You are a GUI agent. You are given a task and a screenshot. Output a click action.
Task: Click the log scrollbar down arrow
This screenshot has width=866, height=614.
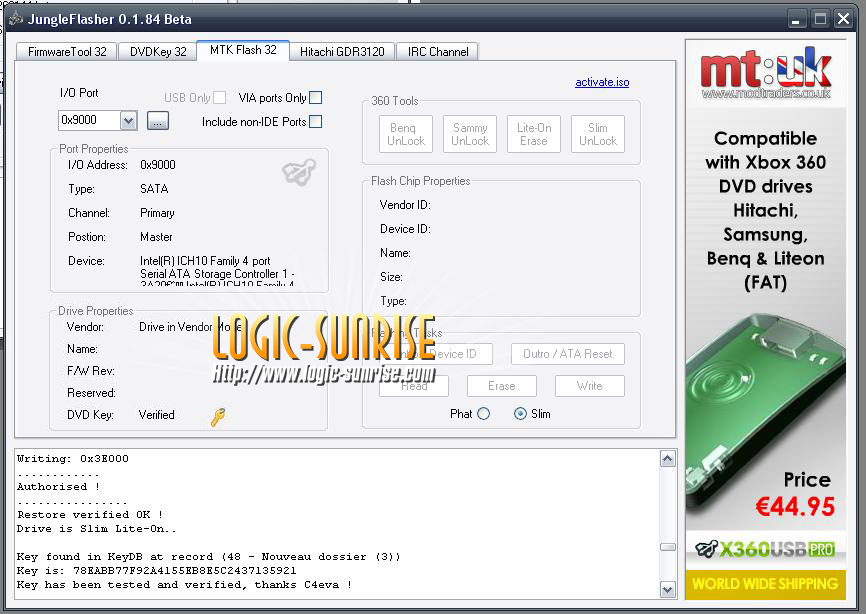point(668,590)
